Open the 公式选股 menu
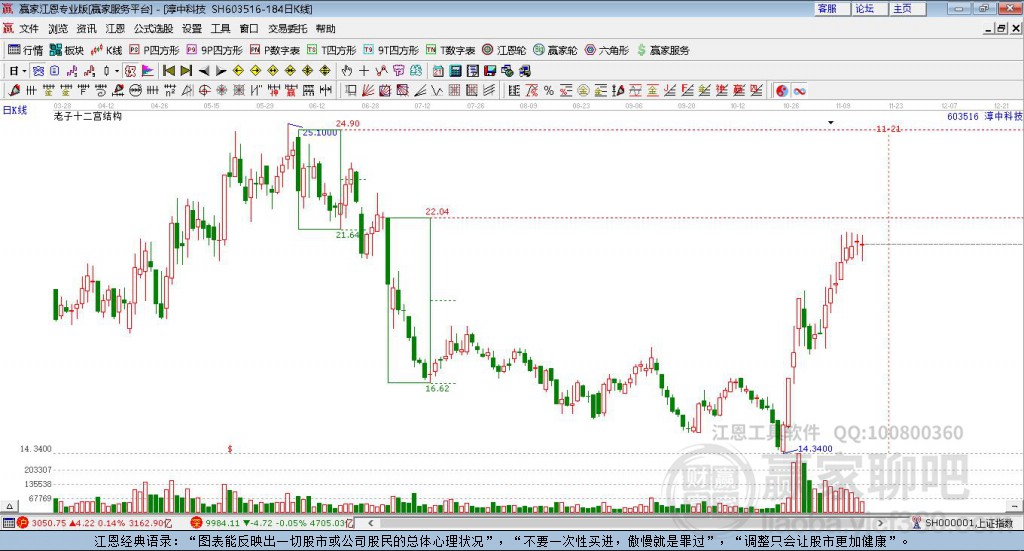Screen dimensions: 1024x551 [x=153, y=29]
